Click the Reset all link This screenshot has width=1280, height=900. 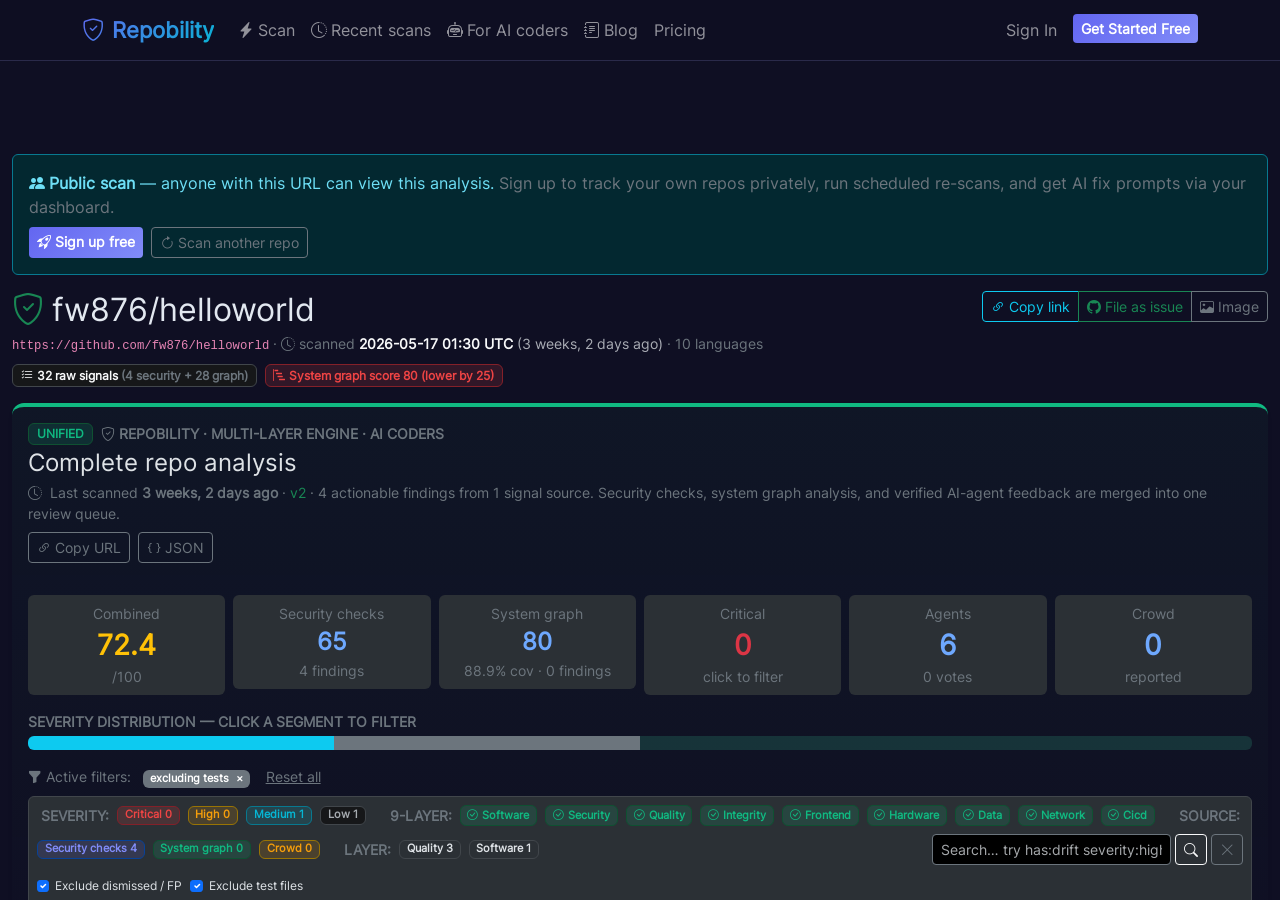[x=293, y=777]
